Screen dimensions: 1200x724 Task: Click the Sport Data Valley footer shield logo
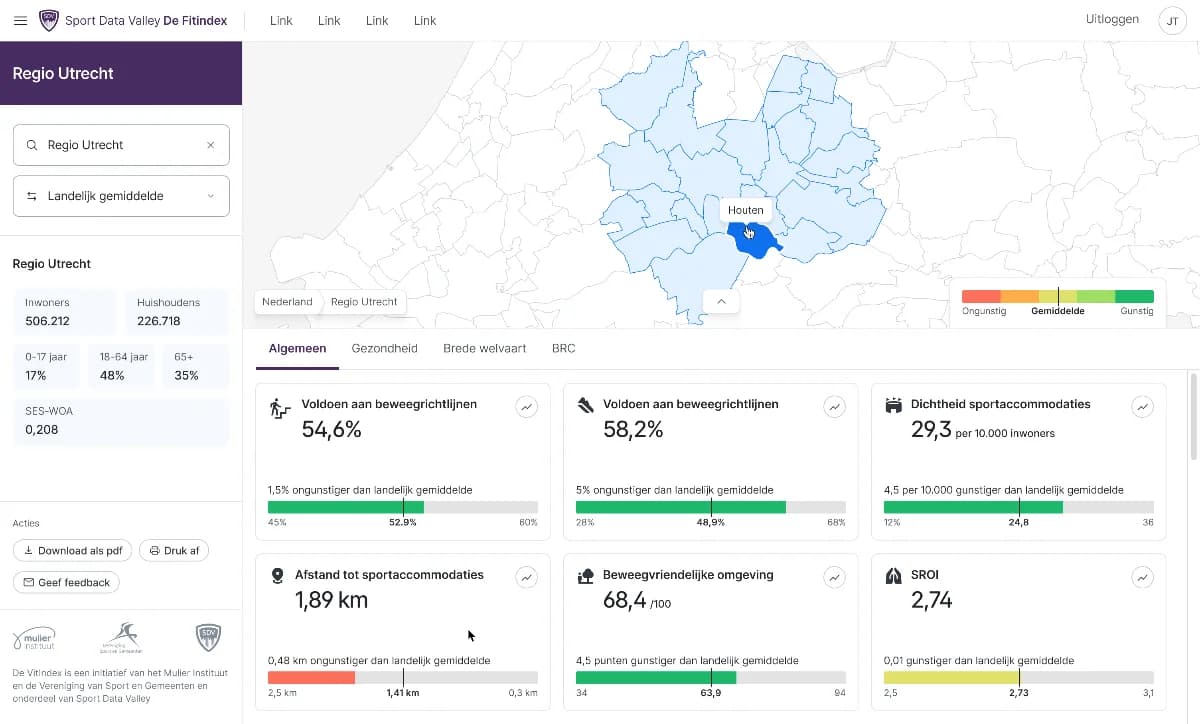coord(208,637)
